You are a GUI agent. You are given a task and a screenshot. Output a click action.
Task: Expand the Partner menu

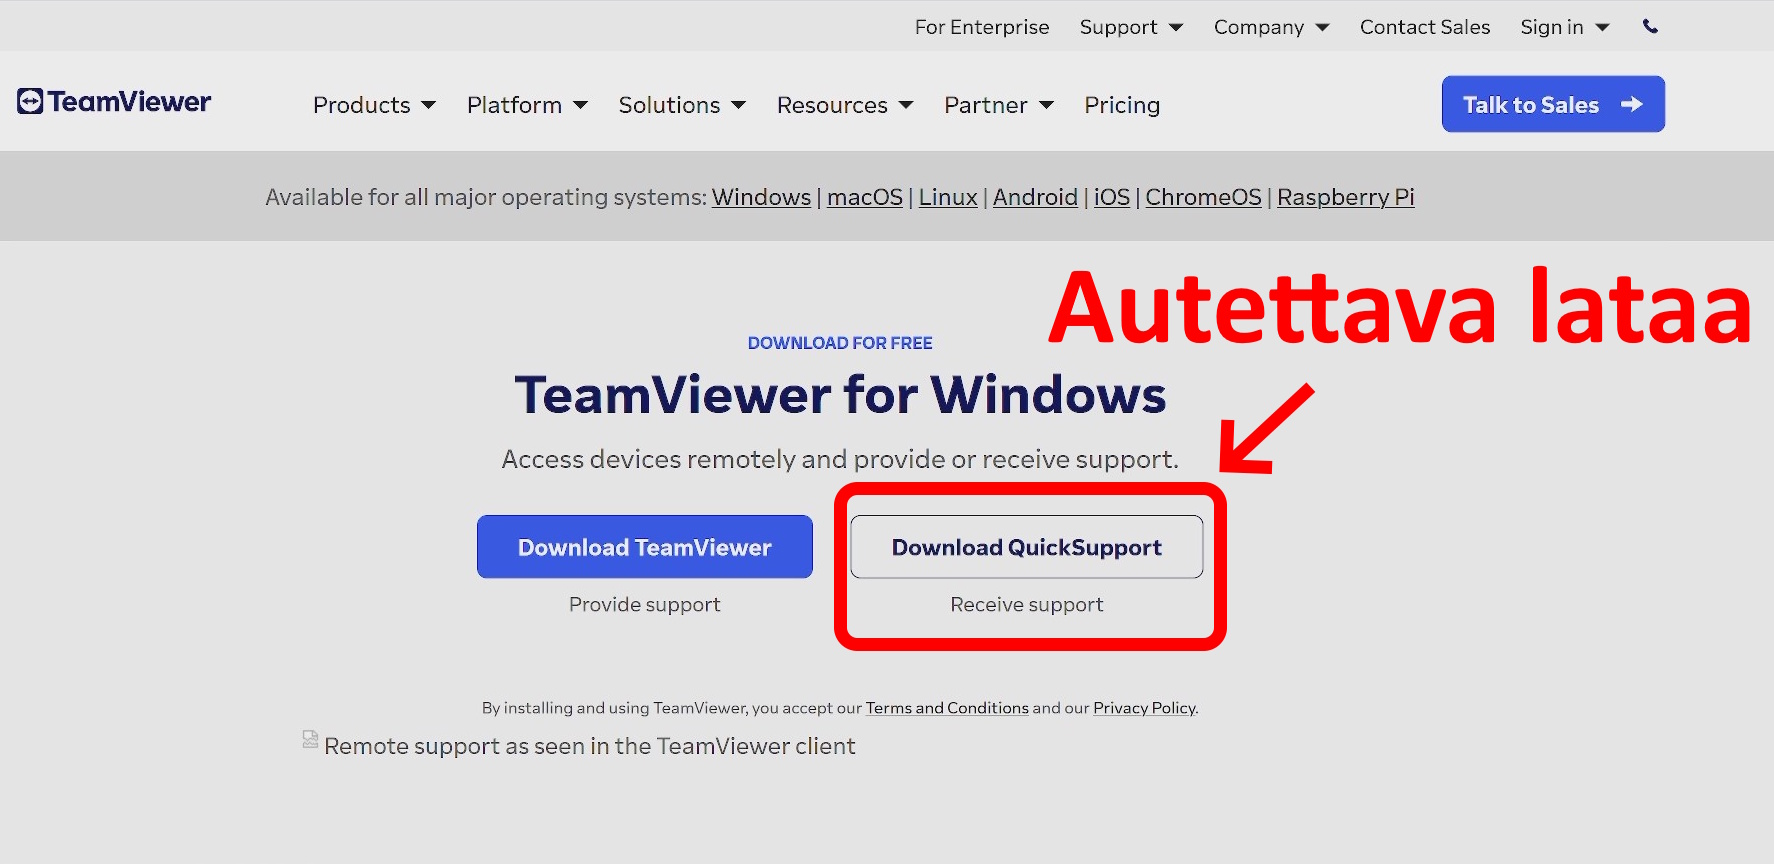[998, 105]
